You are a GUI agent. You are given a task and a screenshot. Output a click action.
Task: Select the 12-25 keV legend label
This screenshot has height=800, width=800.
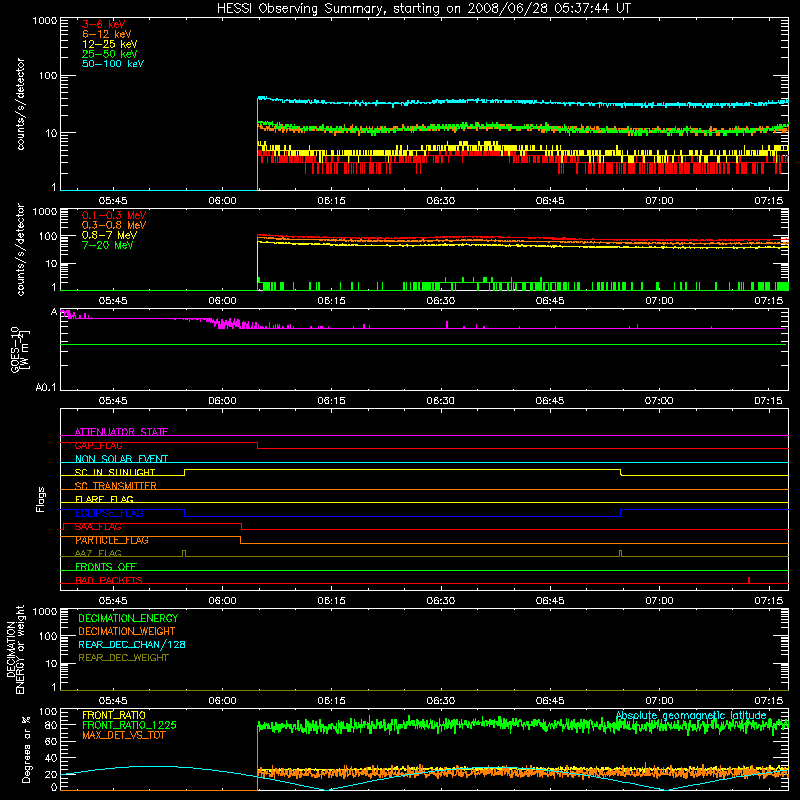tap(110, 44)
